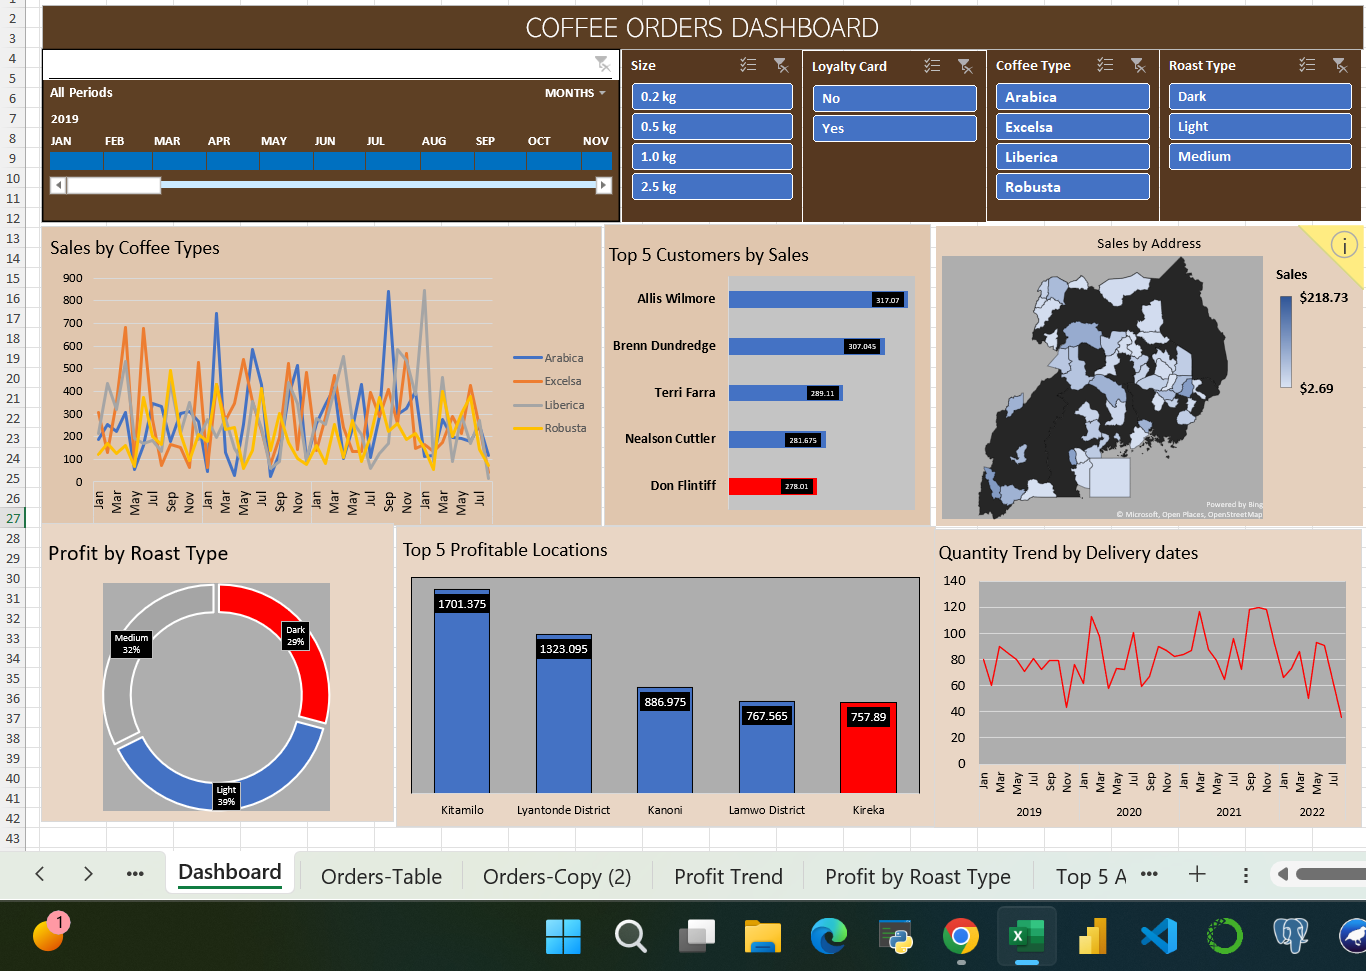Image resolution: width=1366 pixels, height=971 pixels.
Task: Switch to the Orders-Table sheet
Action: coord(381,876)
